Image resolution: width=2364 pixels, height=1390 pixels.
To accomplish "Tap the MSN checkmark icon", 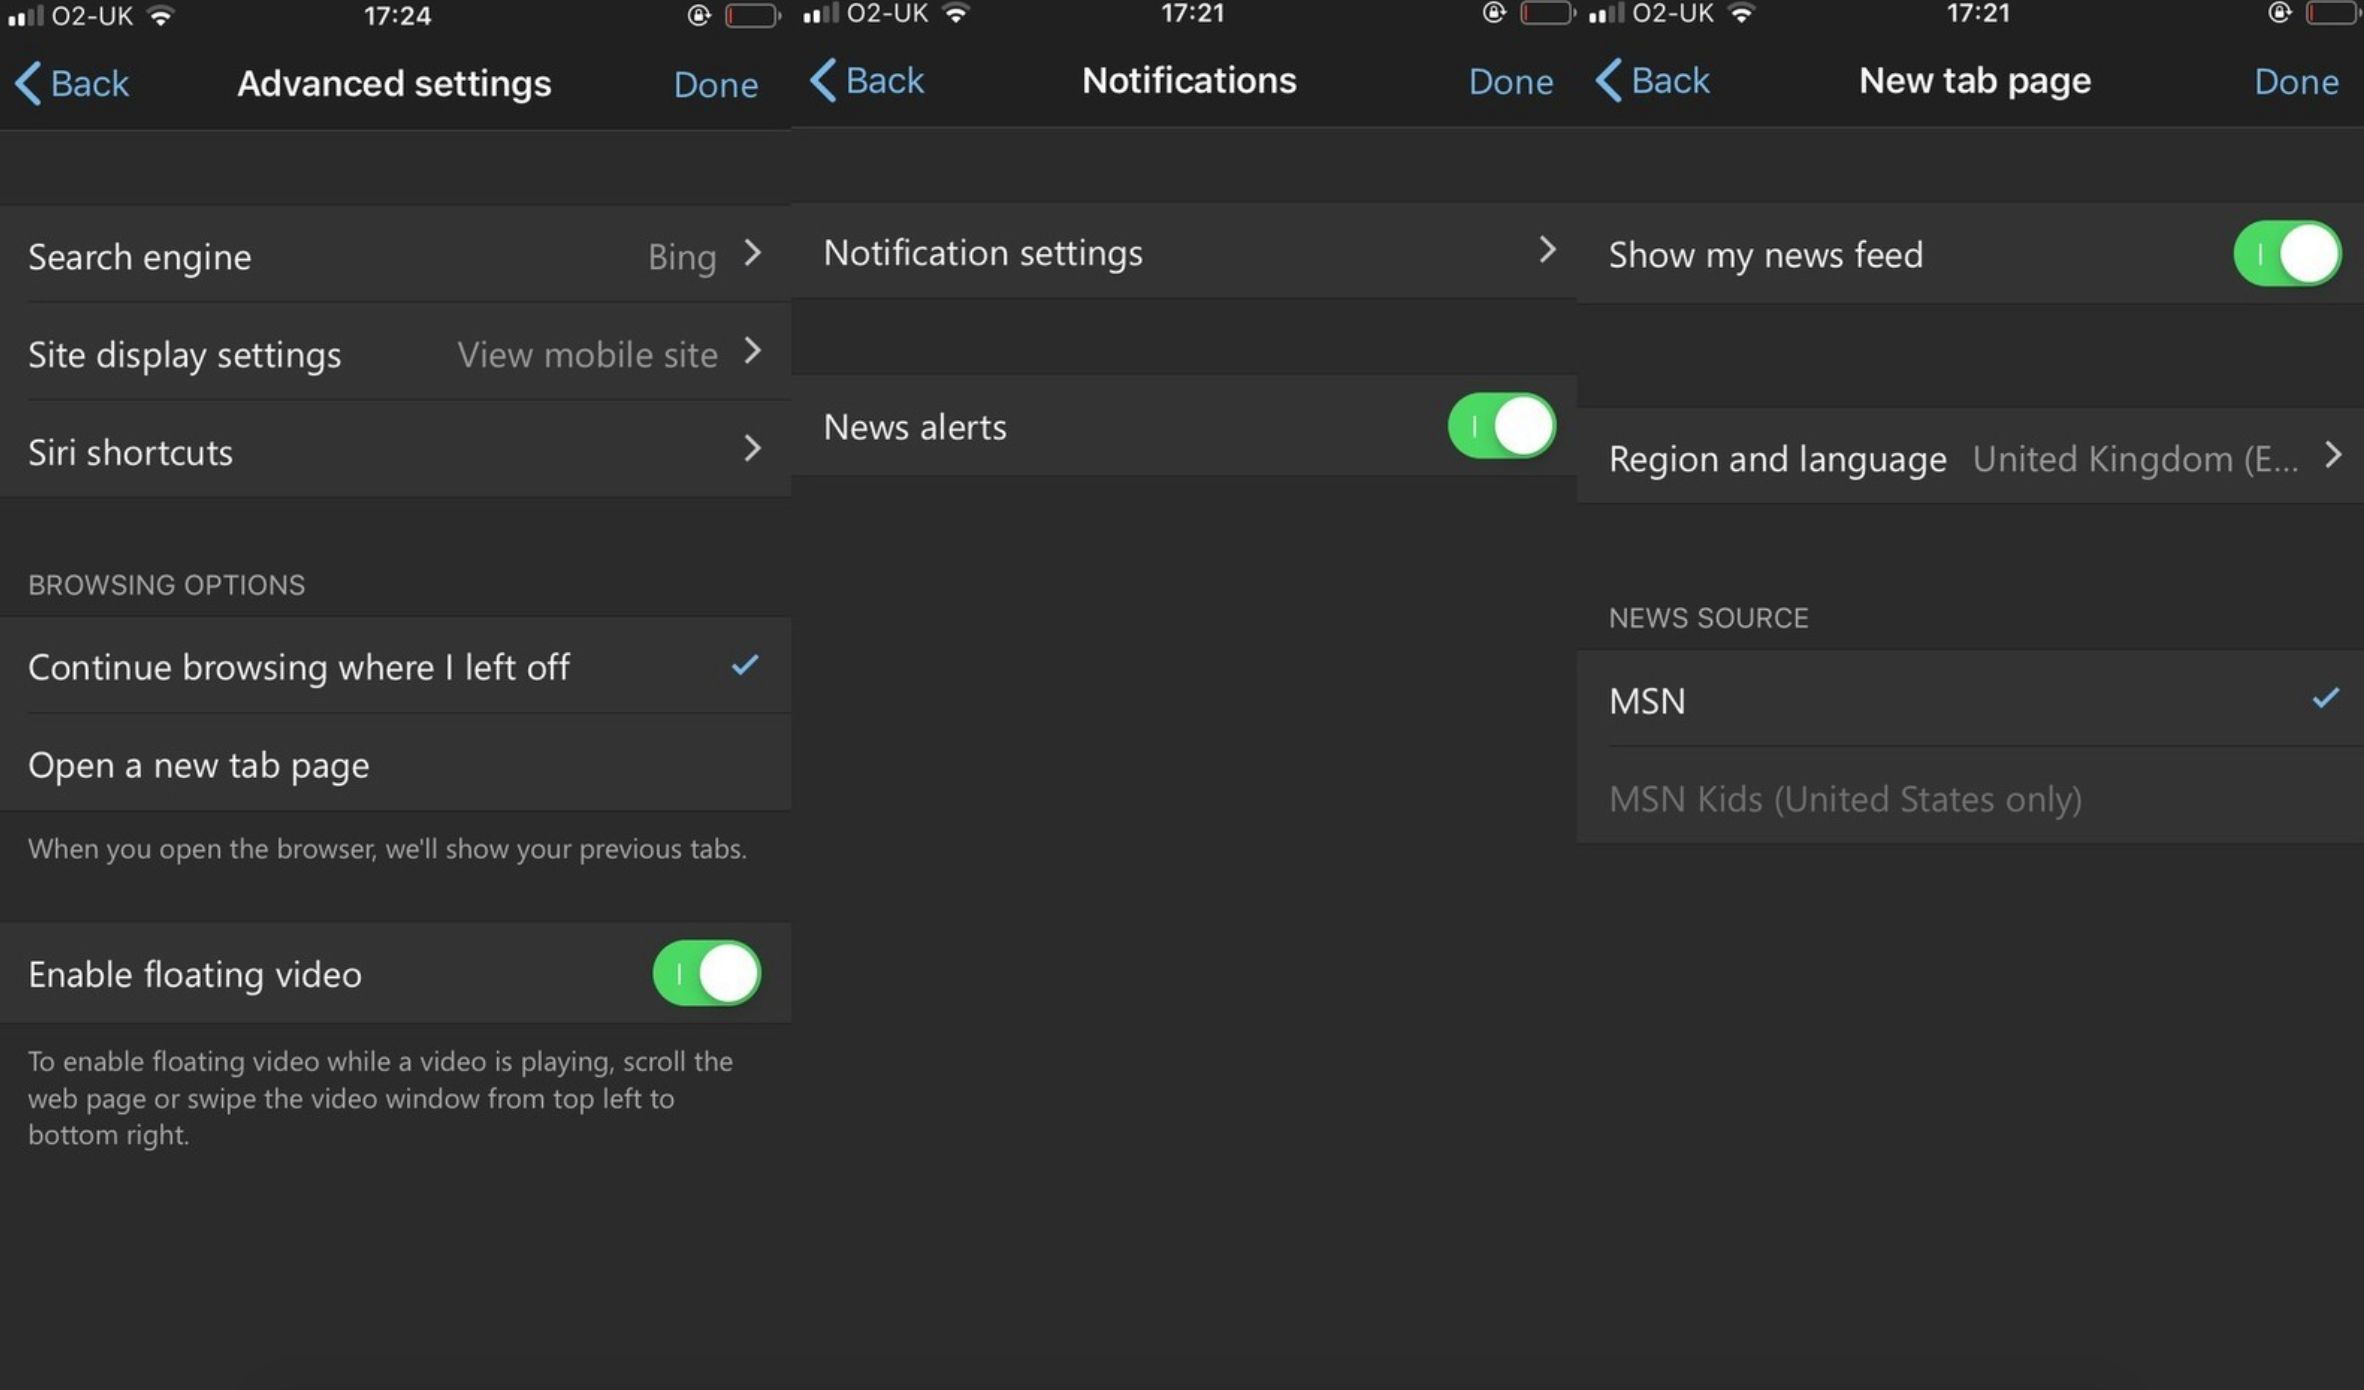I will pos(2325,698).
